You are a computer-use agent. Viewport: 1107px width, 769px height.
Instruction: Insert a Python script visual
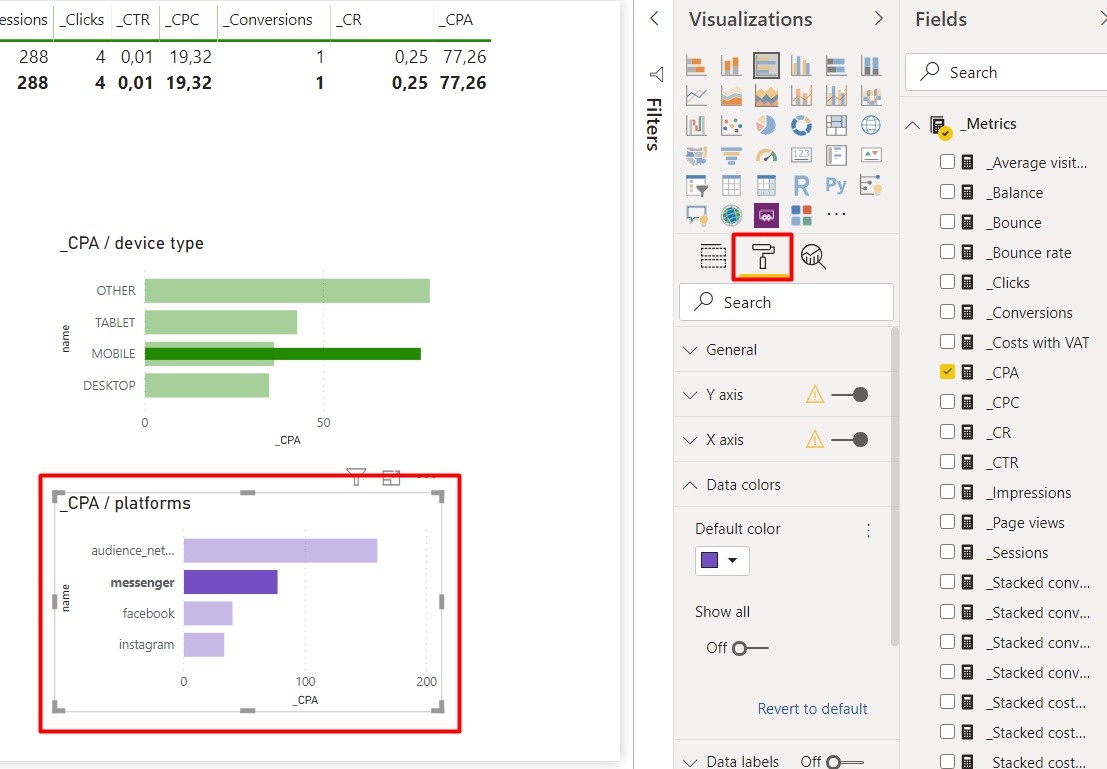[836, 184]
